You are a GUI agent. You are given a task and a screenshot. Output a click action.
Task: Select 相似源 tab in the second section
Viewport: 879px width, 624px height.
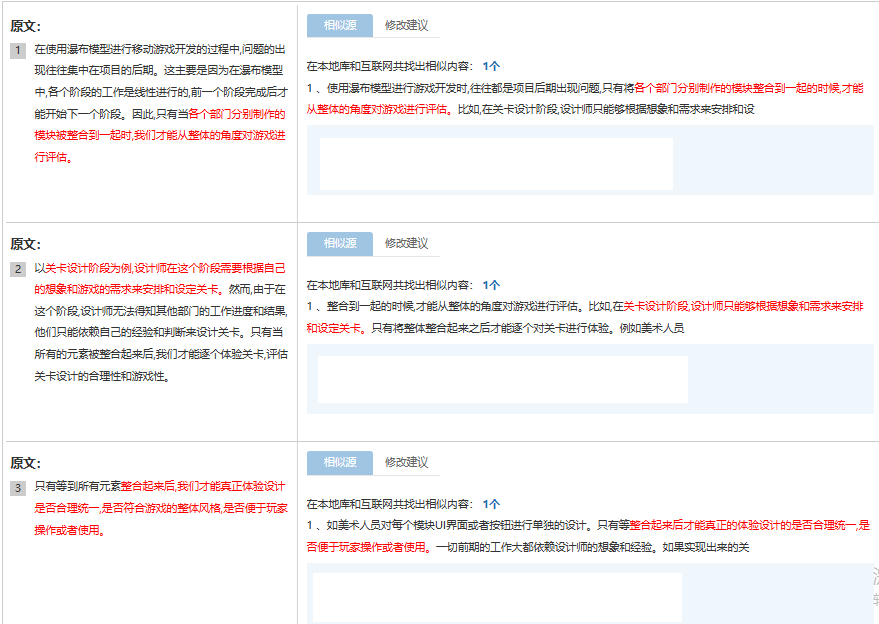[x=339, y=244]
